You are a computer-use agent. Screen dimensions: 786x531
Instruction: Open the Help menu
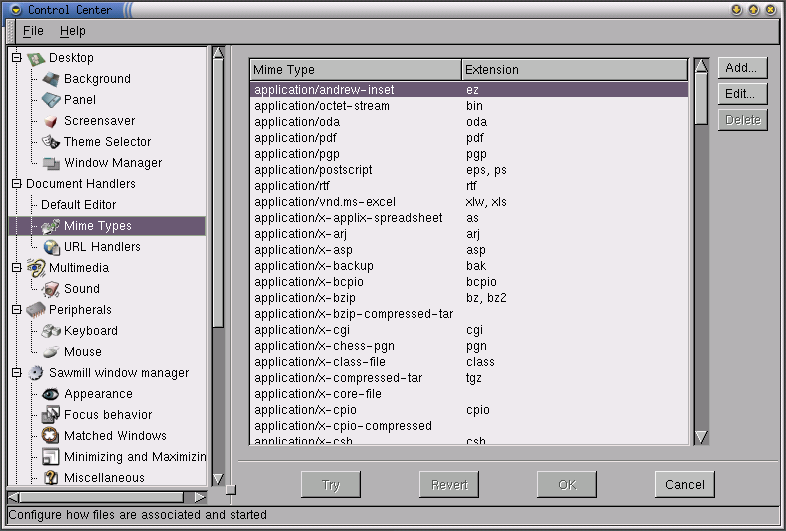[73, 31]
